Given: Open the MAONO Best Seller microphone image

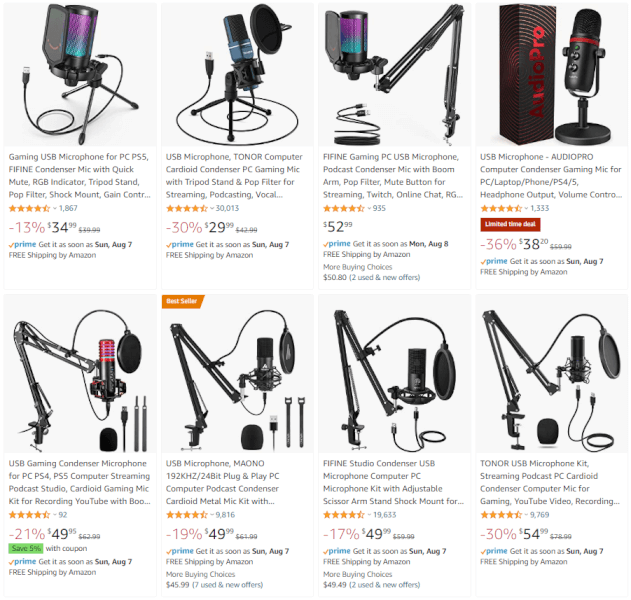Looking at the screenshot, I should coord(237,373).
